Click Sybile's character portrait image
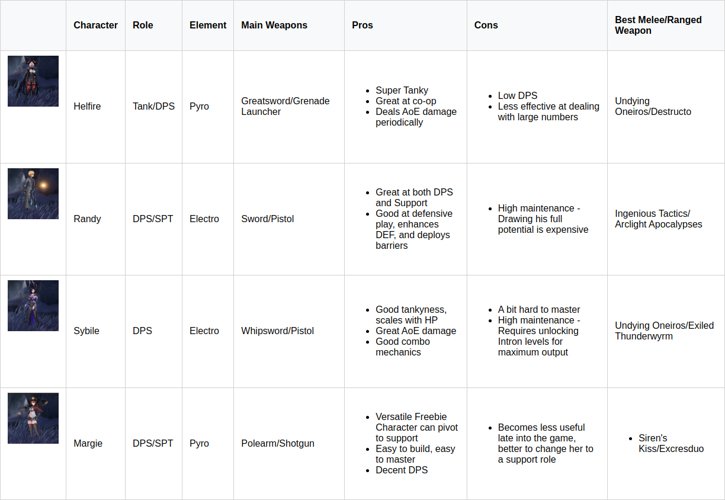Viewport: 725px width, 500px height. pos(33,306)
